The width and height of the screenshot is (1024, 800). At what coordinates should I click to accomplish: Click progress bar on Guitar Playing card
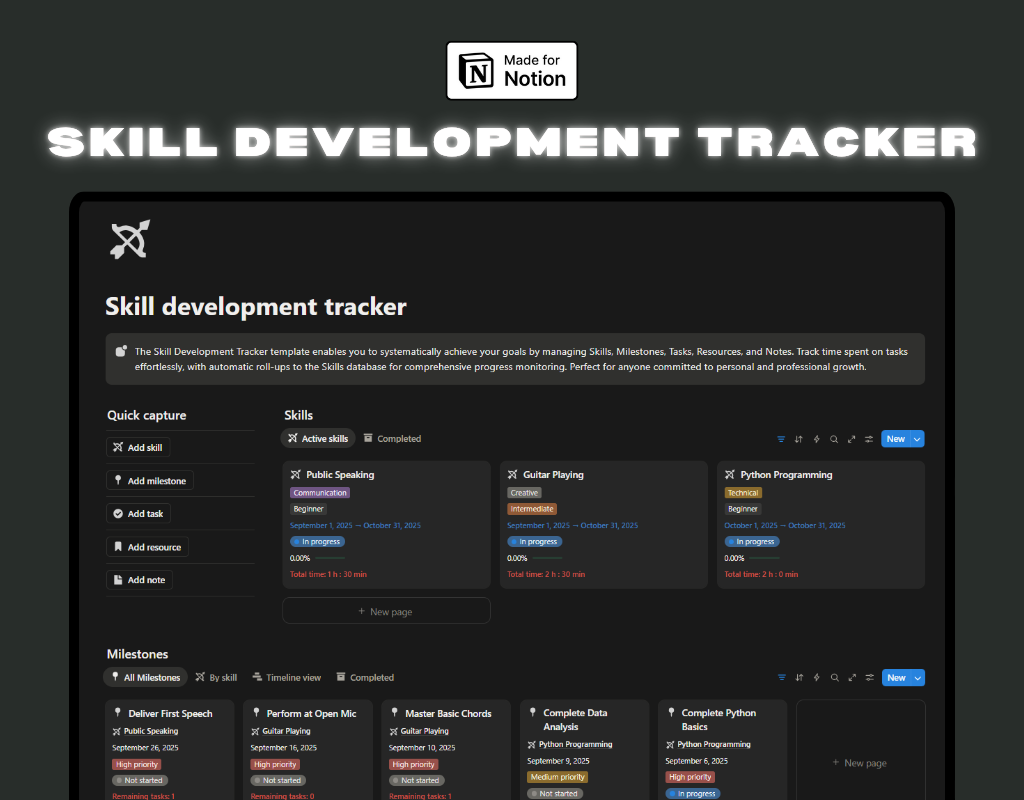pos(547,558)
